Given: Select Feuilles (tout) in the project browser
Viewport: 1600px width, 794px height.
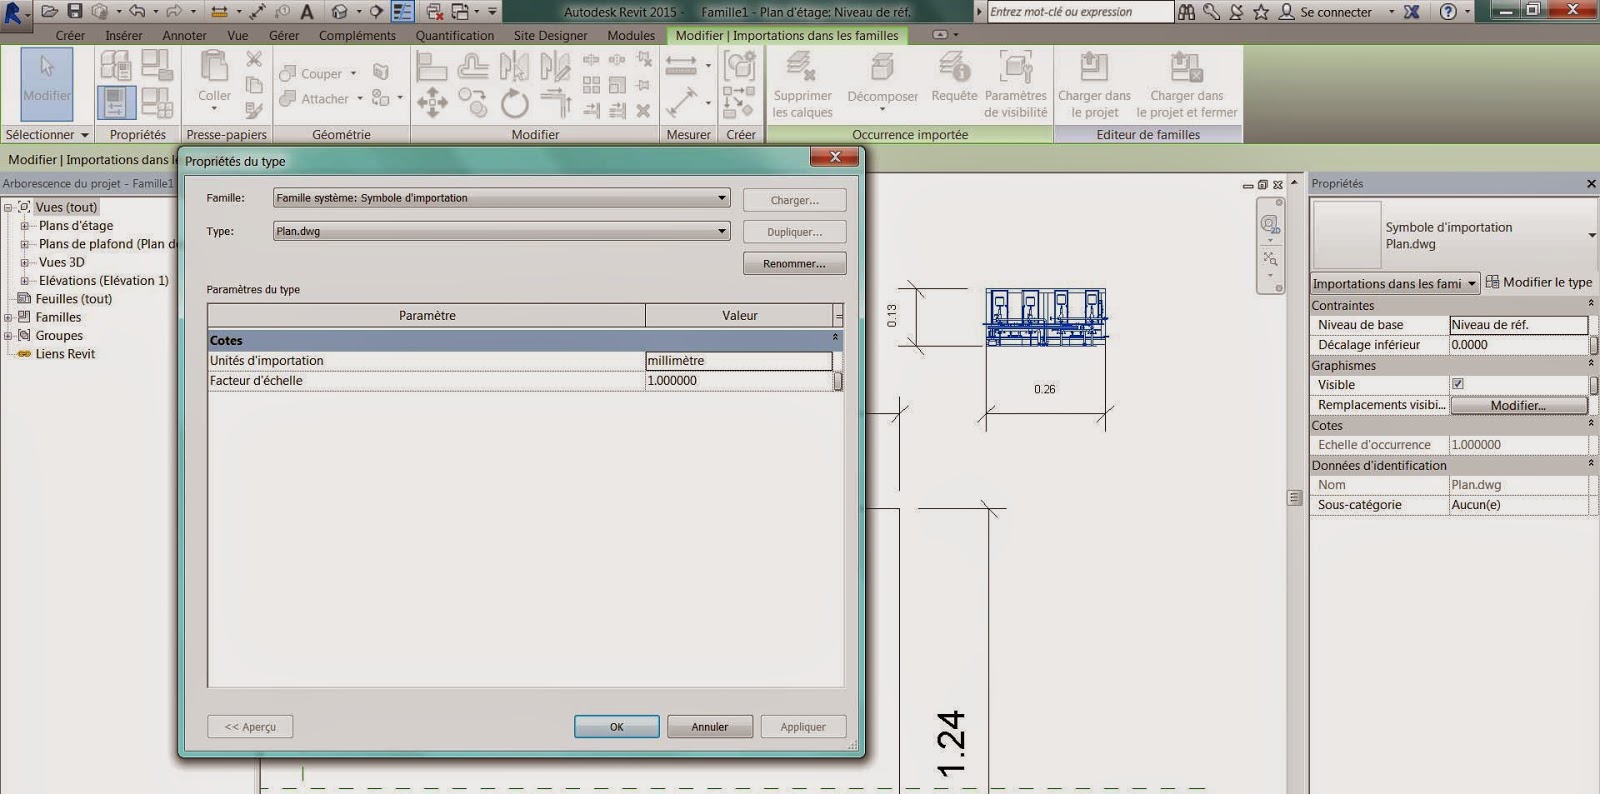Looking at the screenshot, I should tap(74, 299).
